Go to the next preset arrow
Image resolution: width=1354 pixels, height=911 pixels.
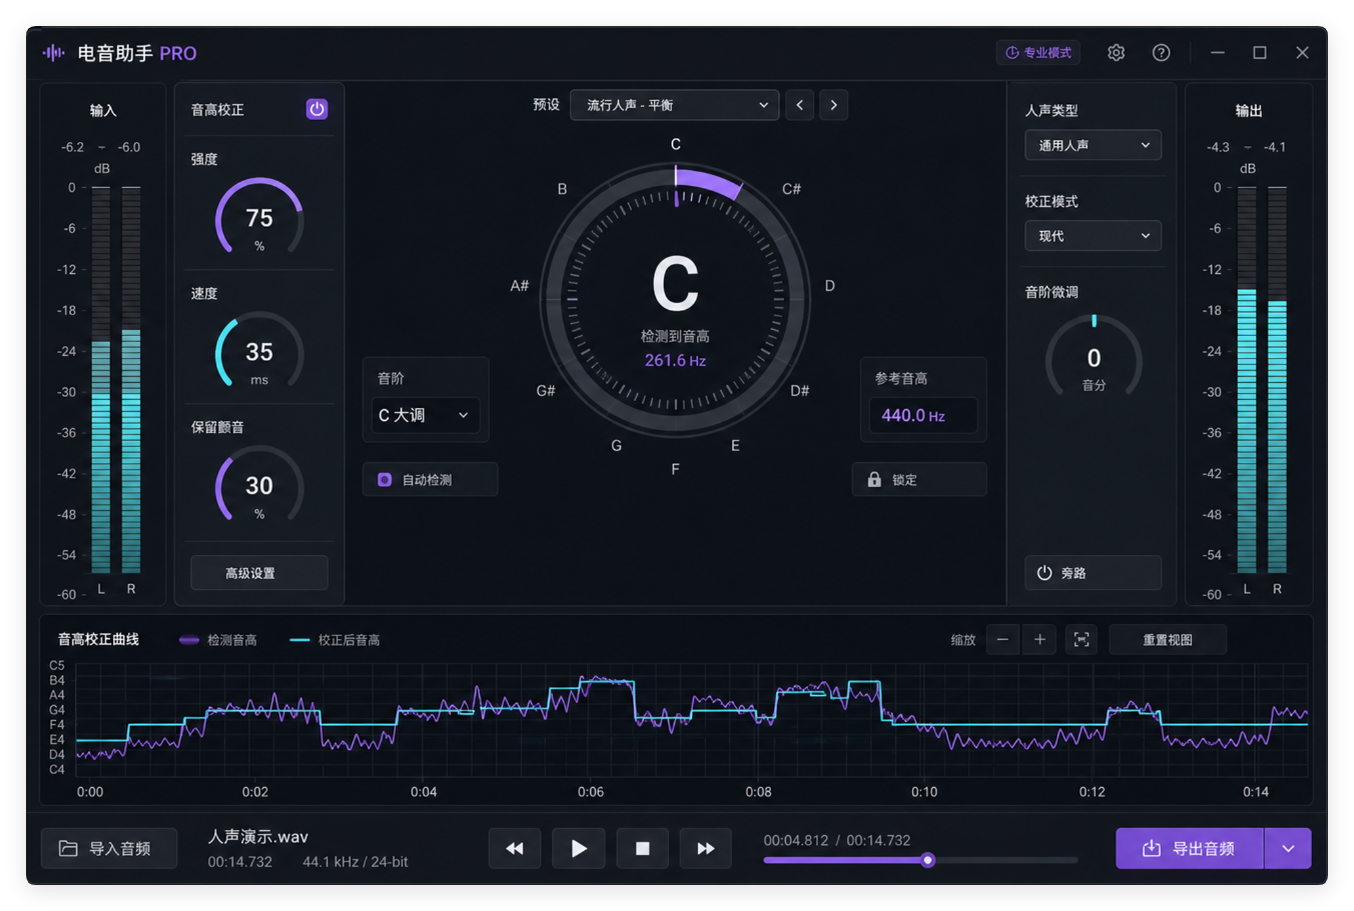pyautogui.click(x=834, y=105)
